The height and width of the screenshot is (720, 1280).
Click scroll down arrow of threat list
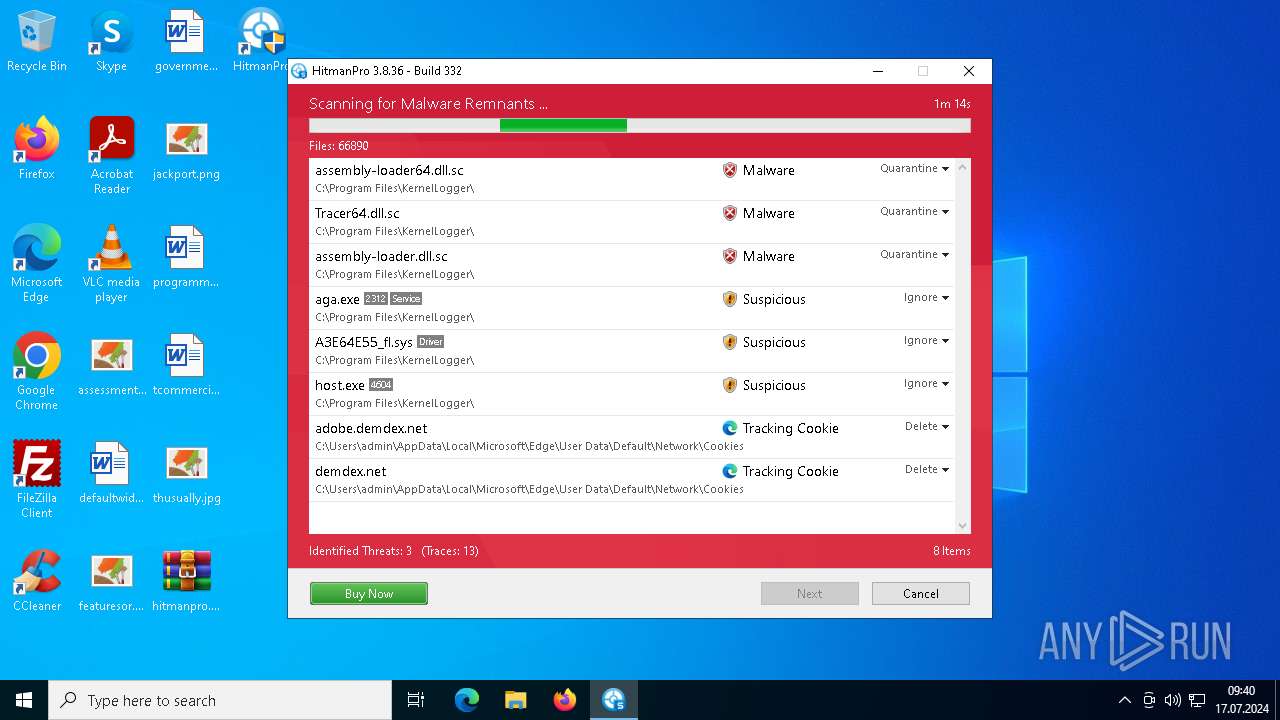(962, 526)
